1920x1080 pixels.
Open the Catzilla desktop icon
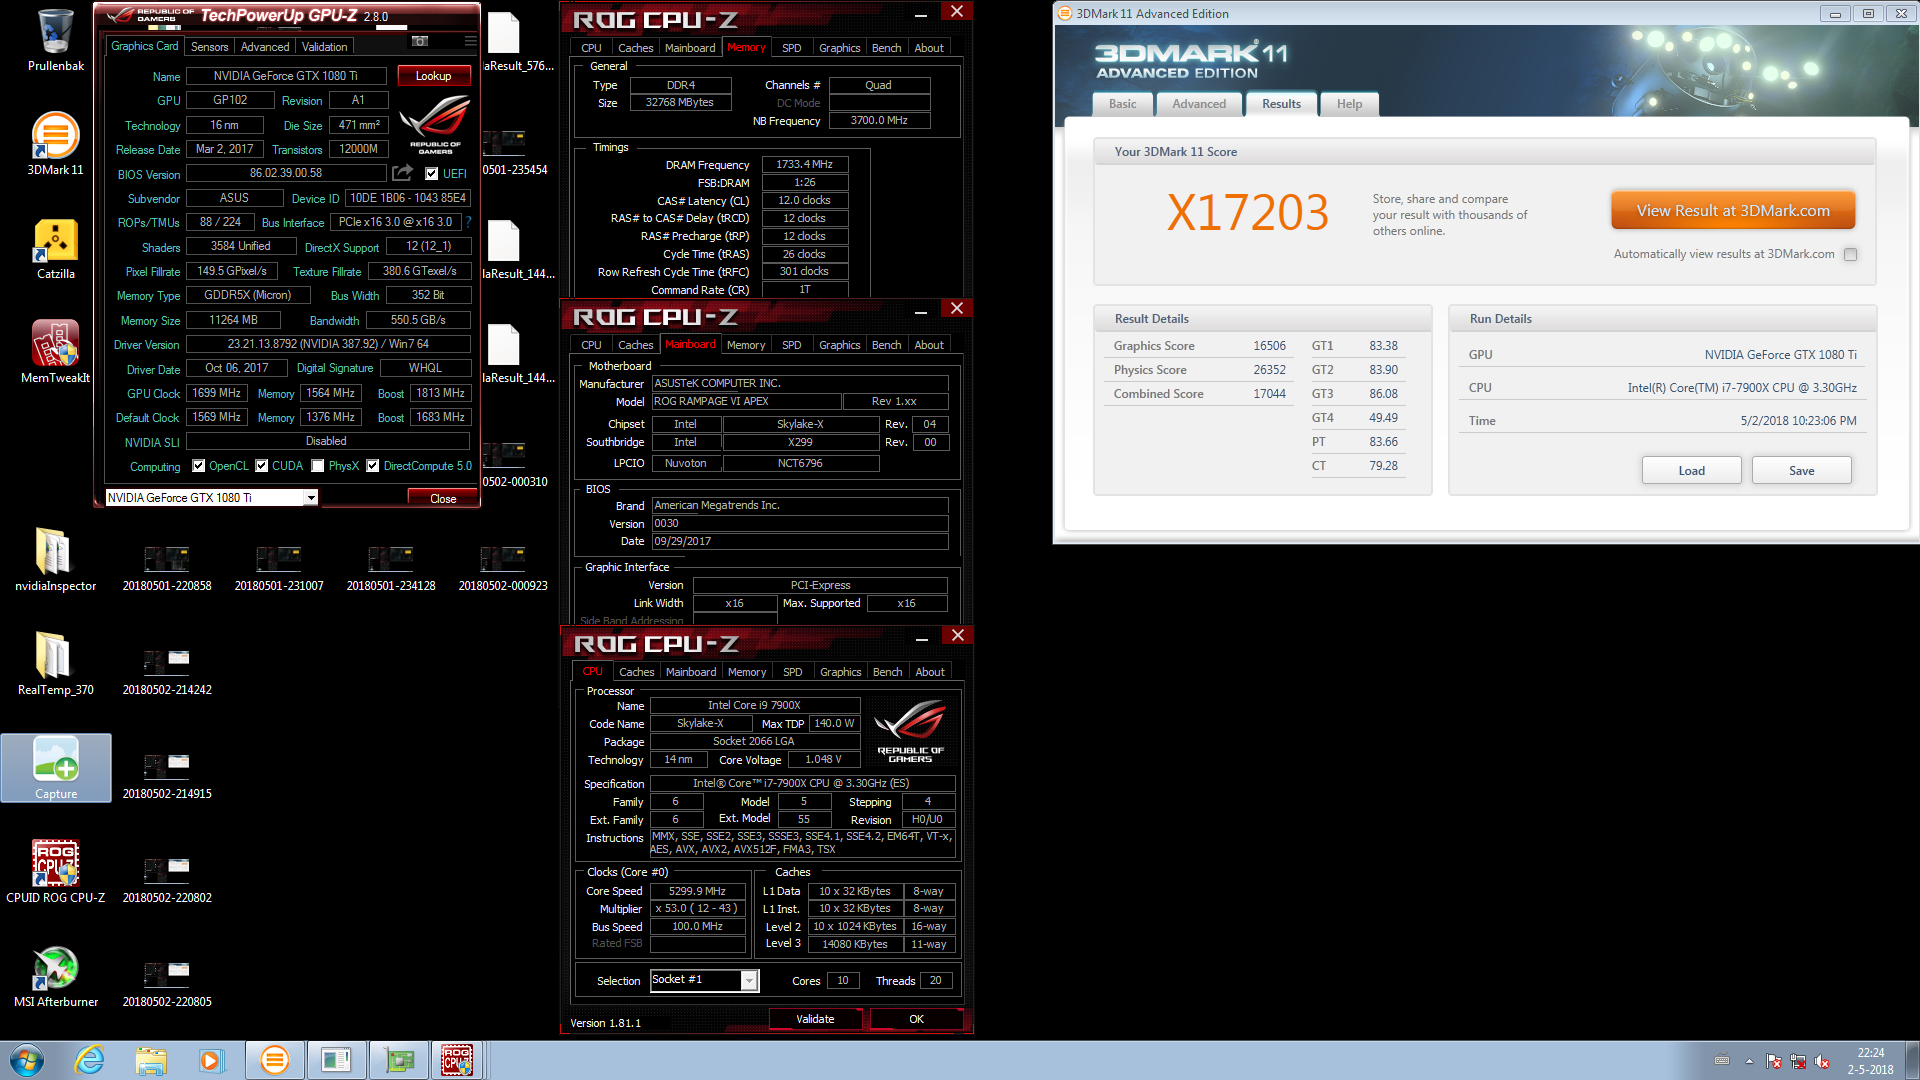coord(56,249)
